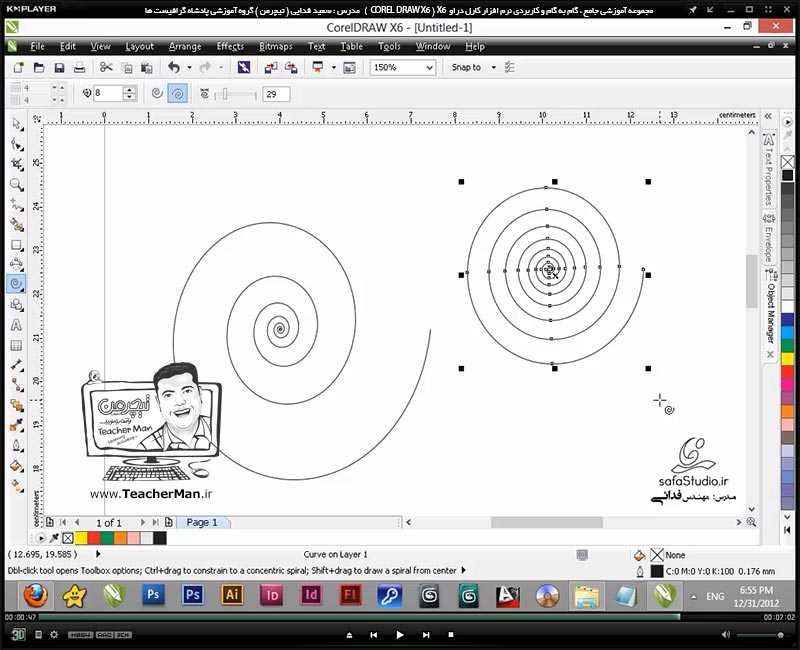The image size is (800, 650).
Task: Pick the yellow swatch in document palette
Action: (81, 538)
